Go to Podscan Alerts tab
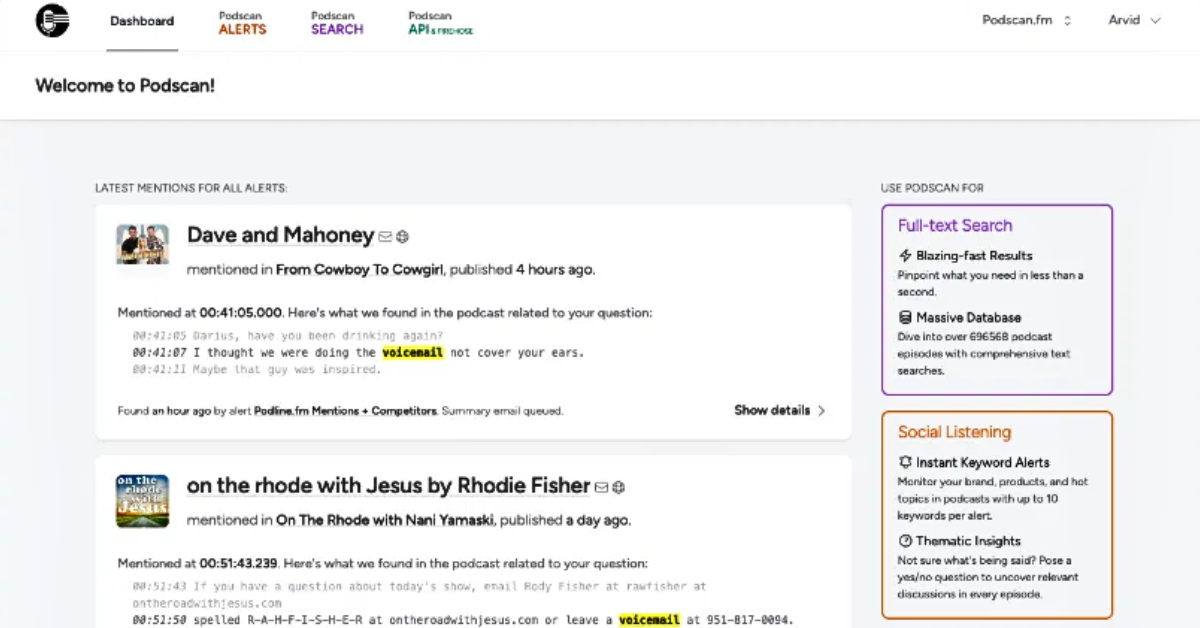This screenshot has width=1200, height=628. click(243, 23)
